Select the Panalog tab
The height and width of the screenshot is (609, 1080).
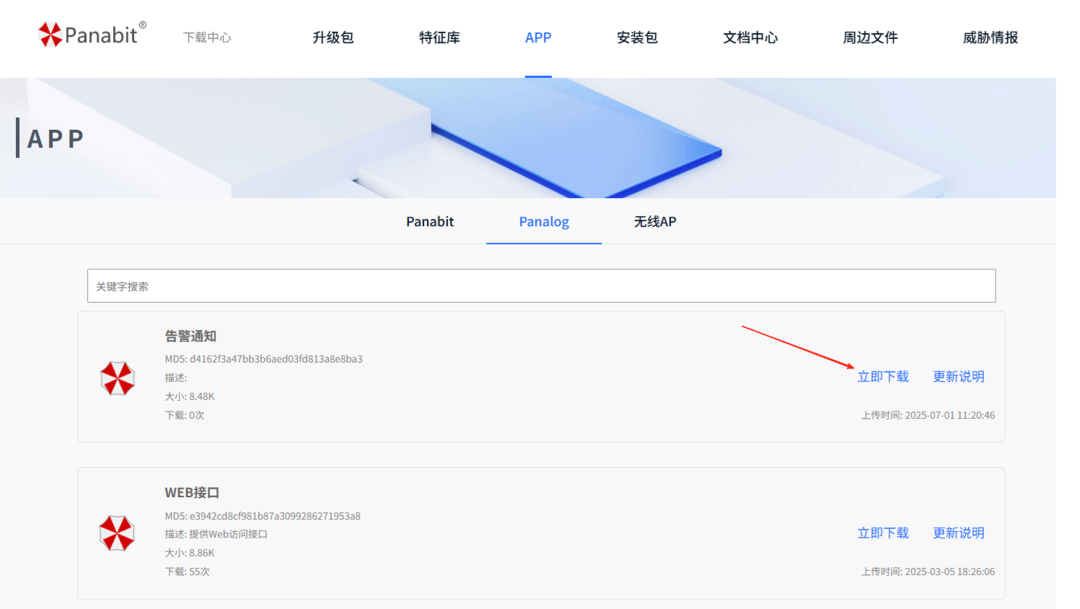click(x=544, y=221)
